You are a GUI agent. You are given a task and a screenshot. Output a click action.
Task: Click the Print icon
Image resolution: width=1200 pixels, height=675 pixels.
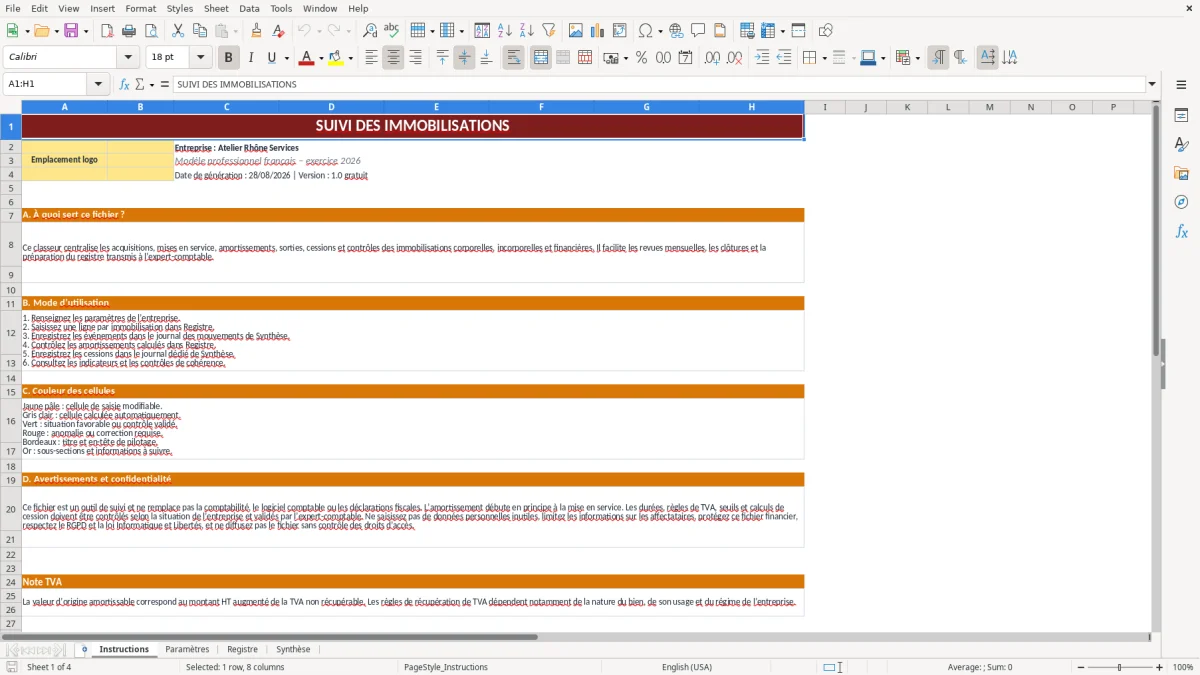pyautogui.click(x=129, y=31)
